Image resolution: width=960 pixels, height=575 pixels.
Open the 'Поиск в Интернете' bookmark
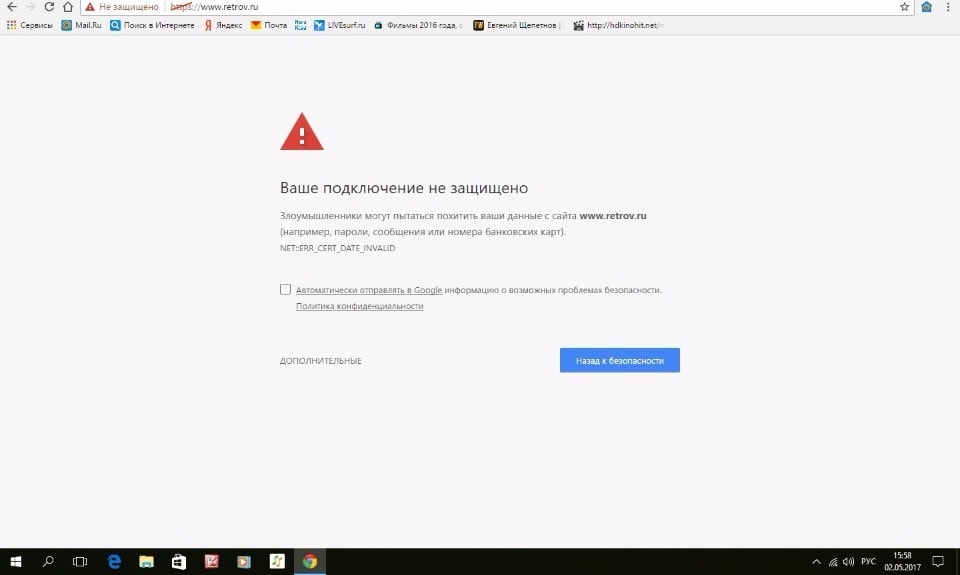pyautogui.click(x=152, y=25)
